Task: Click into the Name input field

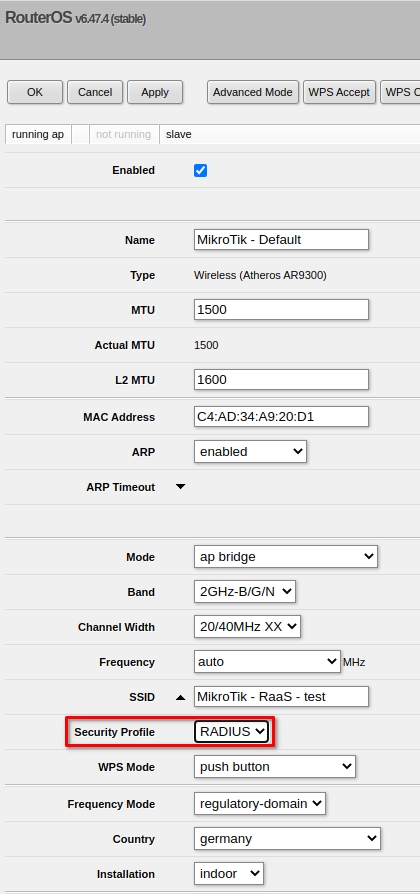Action: pyautogui.click(x=282, y=239)
